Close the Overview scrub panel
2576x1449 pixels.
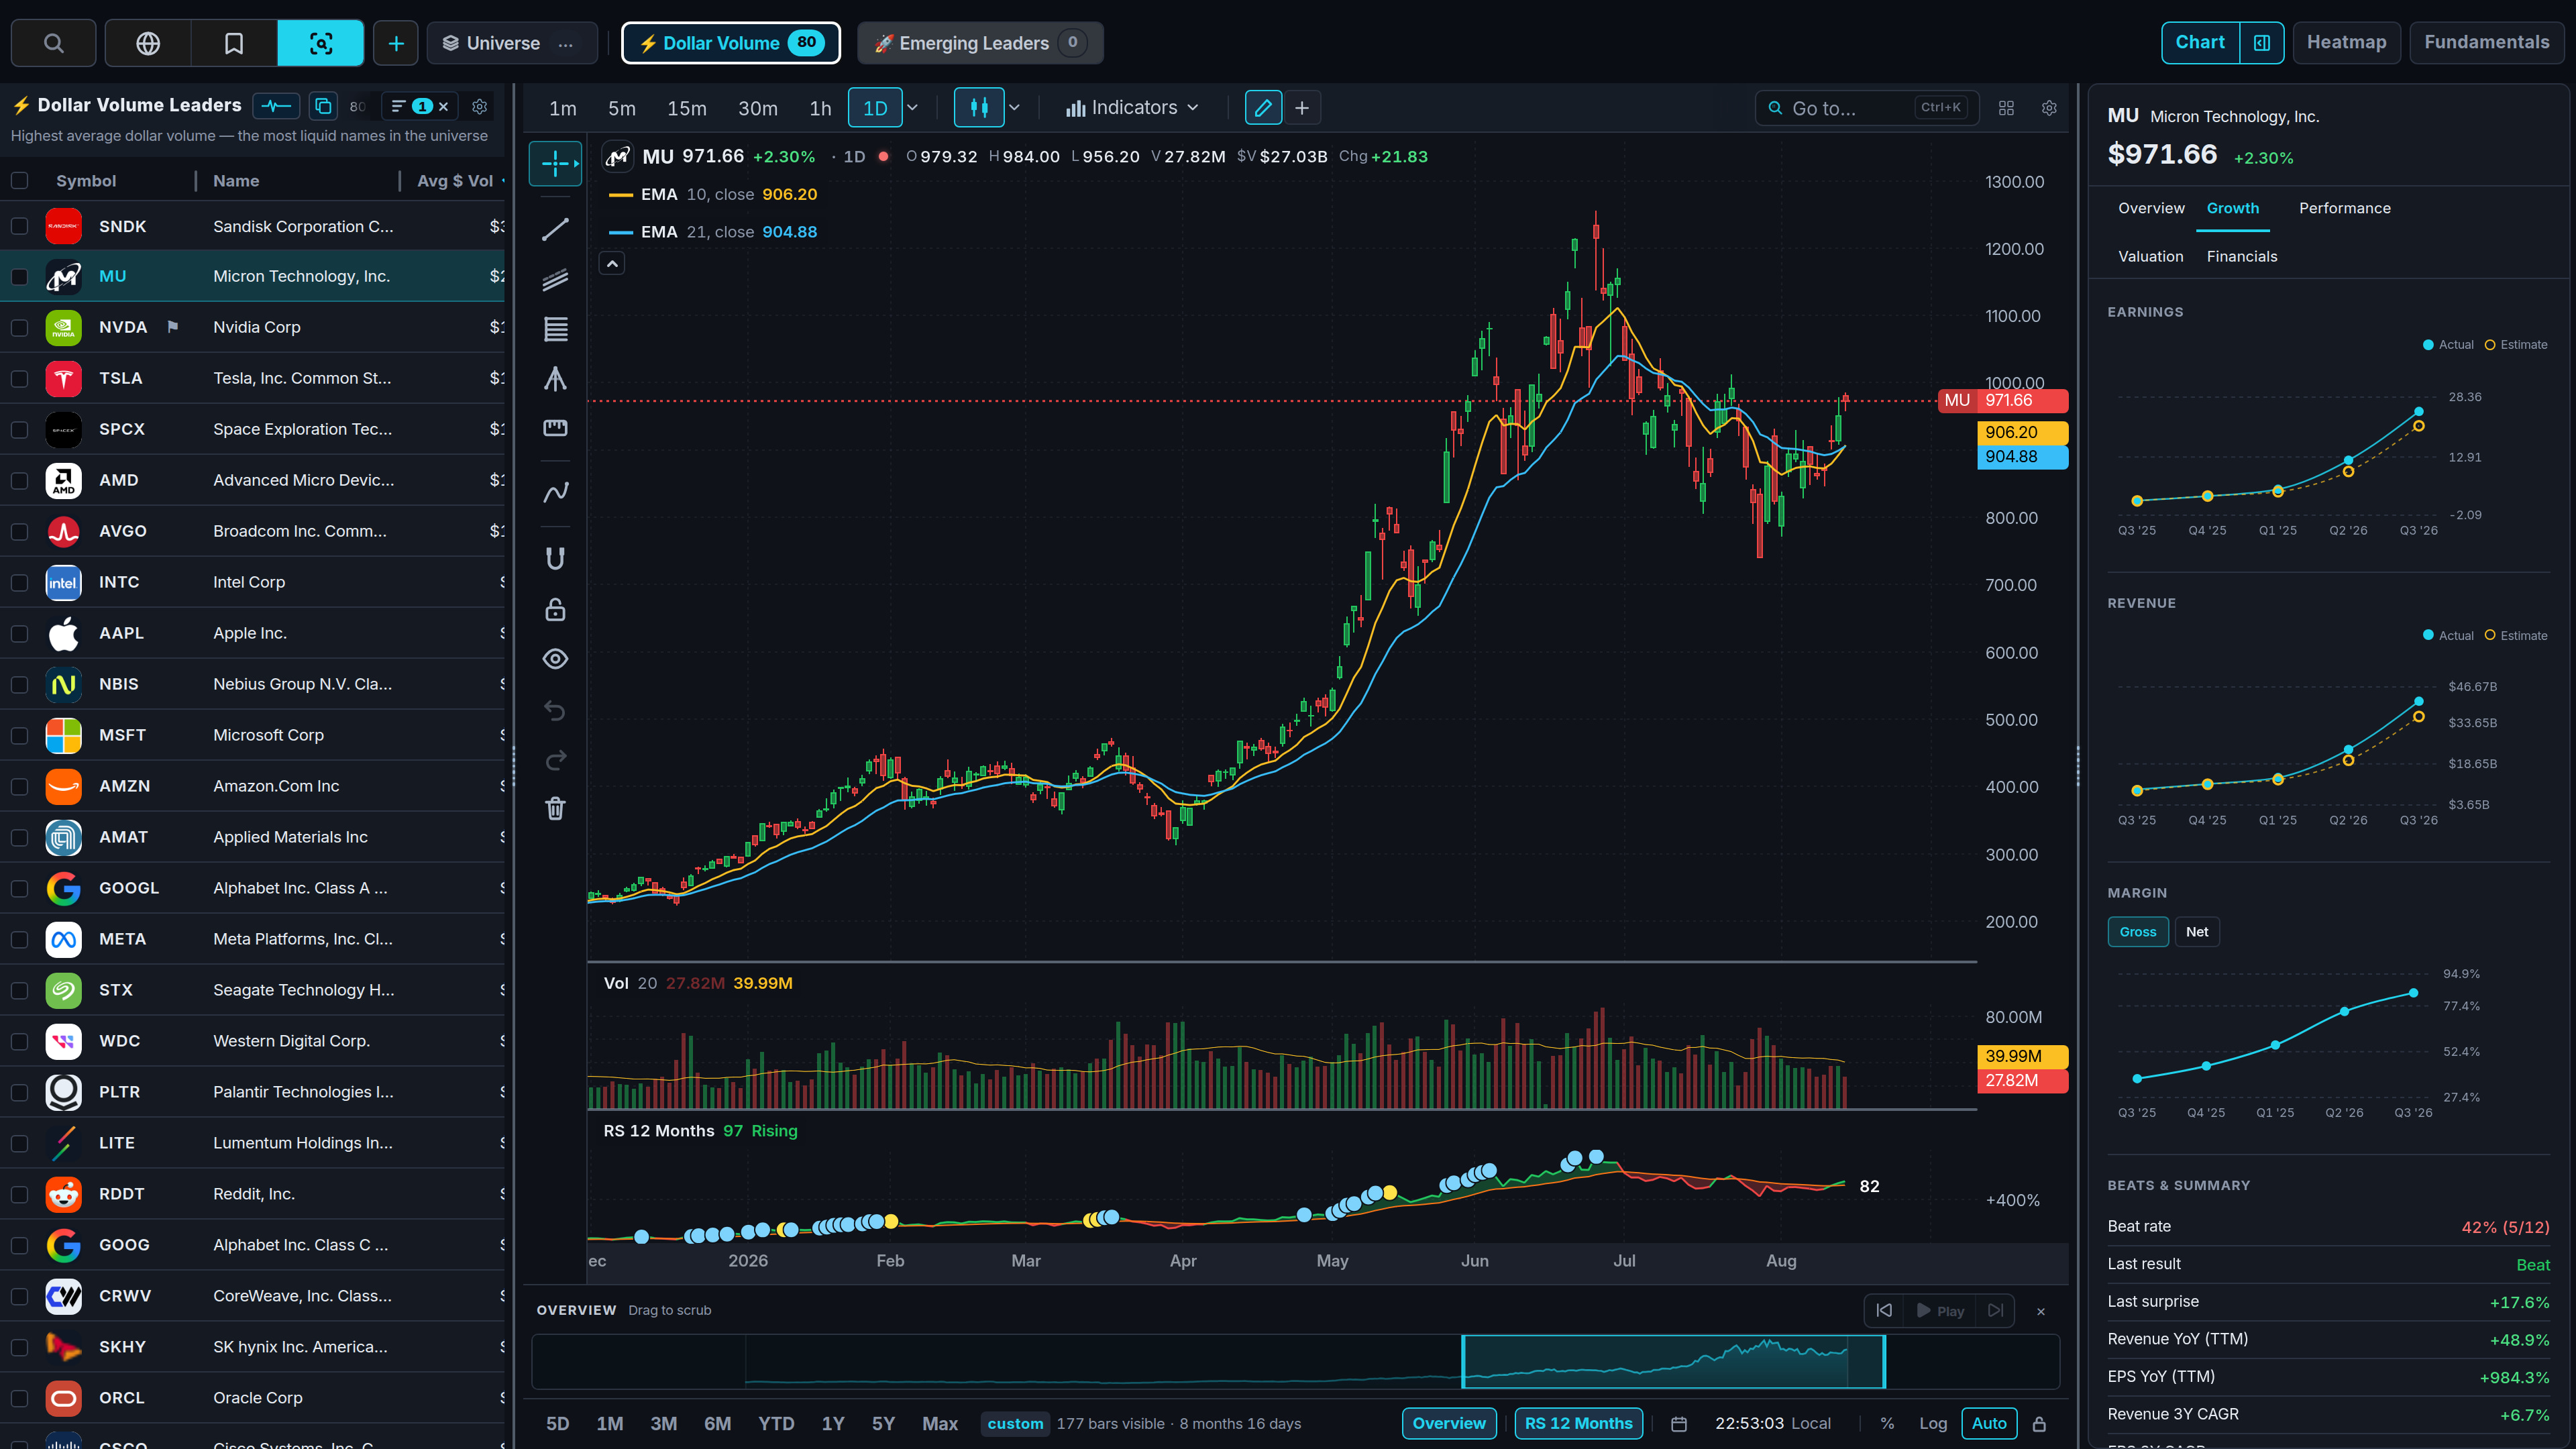pos(2041,1311)
